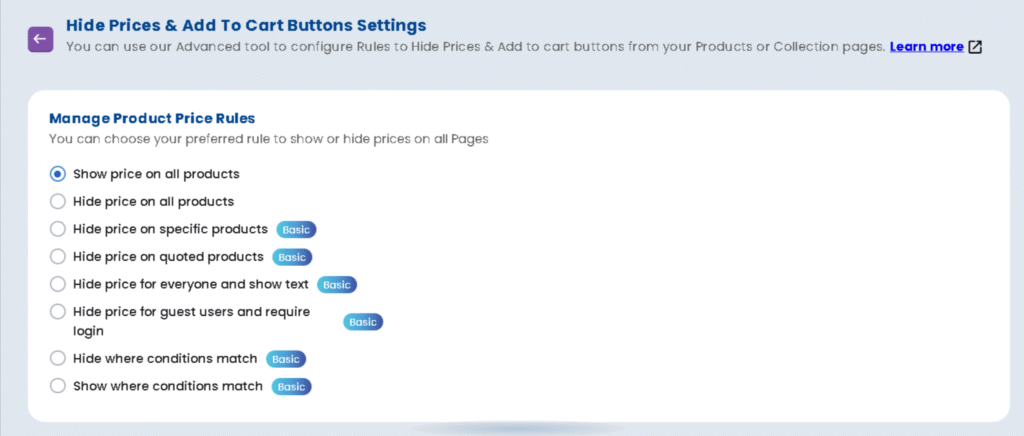1024x436 pixels.
Task: Click Basic badge beside show text option
Action: coord(337,284)
